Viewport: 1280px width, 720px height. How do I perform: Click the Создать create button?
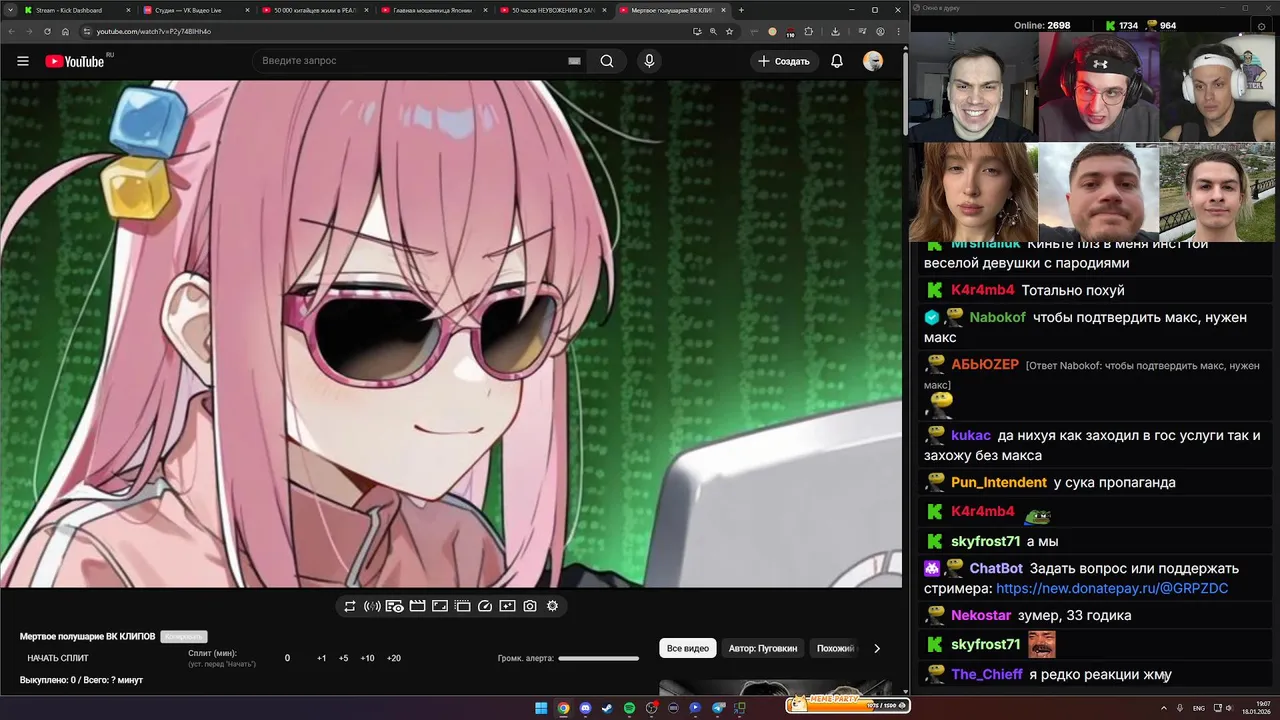click(x=783, y=61)
